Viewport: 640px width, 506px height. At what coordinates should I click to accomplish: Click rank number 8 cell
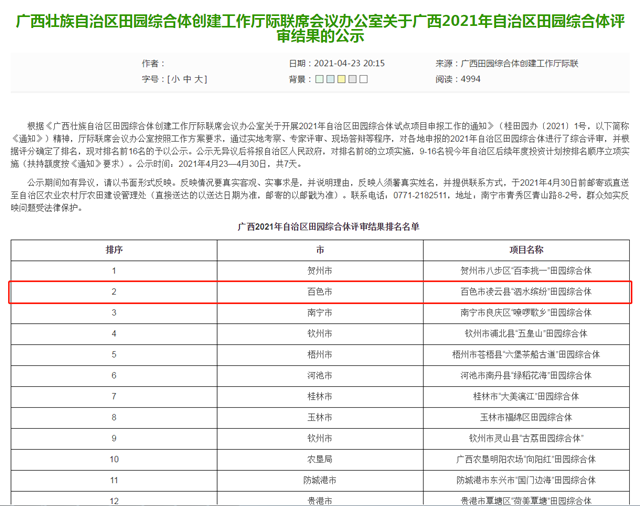pos(114,417)
